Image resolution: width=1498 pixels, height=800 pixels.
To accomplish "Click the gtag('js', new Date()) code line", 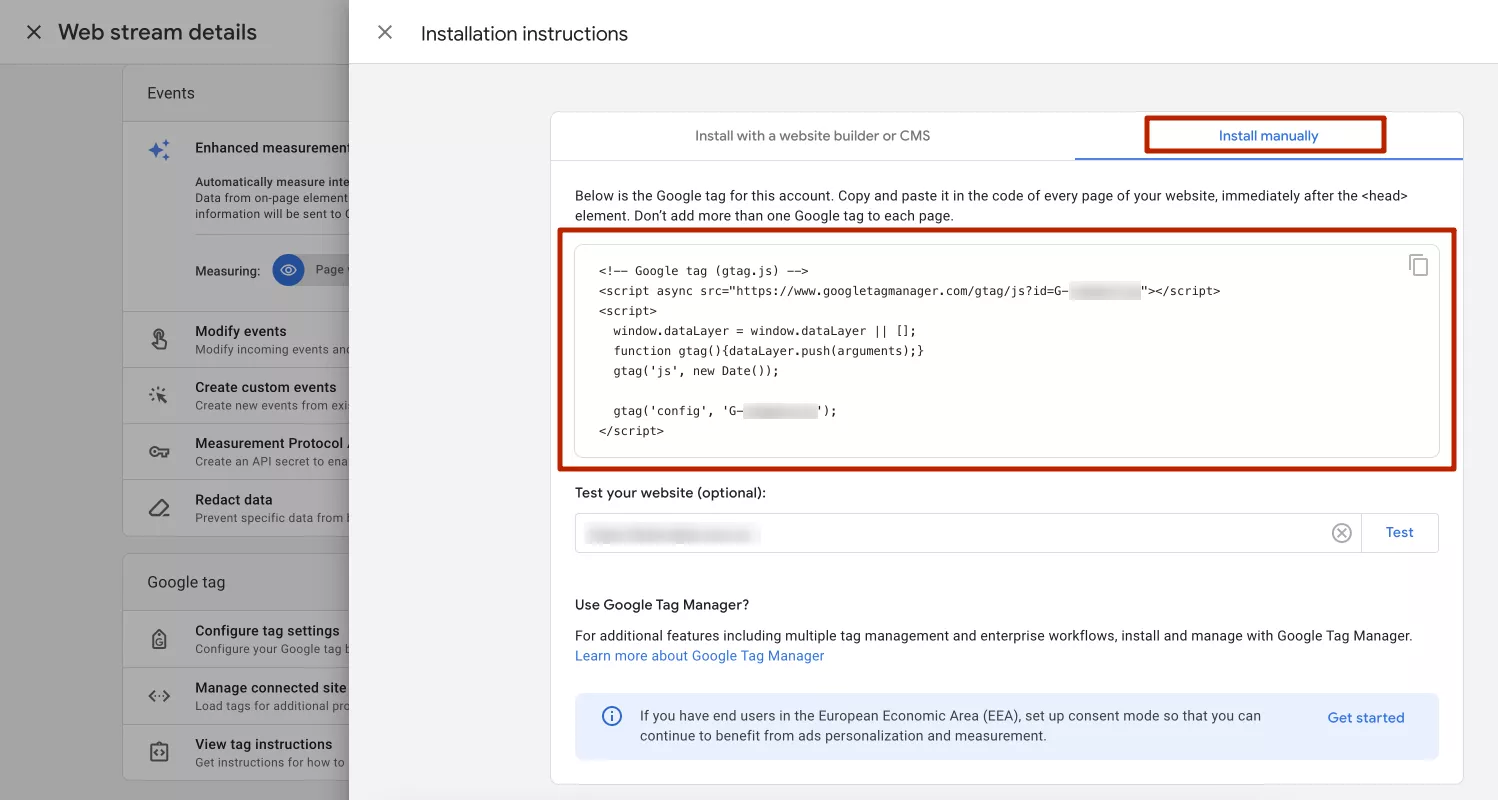I will (x=695, y=371).
